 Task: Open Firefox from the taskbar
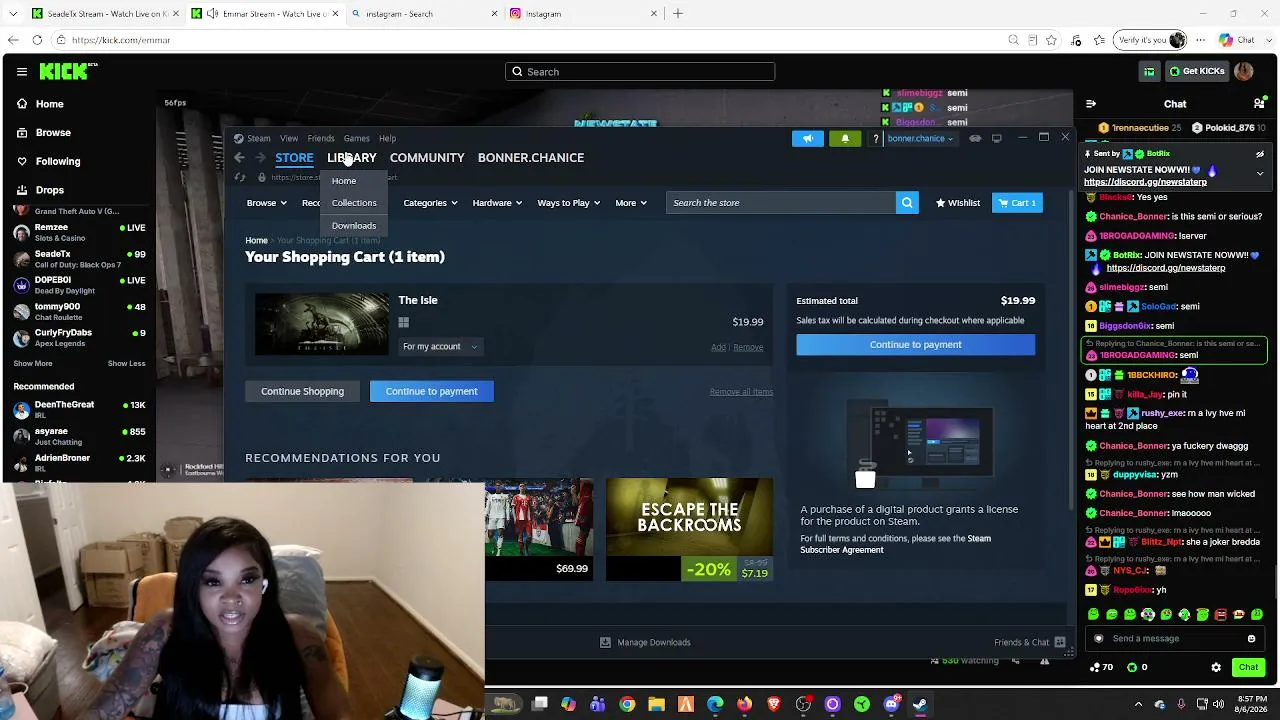click(744, 704)
